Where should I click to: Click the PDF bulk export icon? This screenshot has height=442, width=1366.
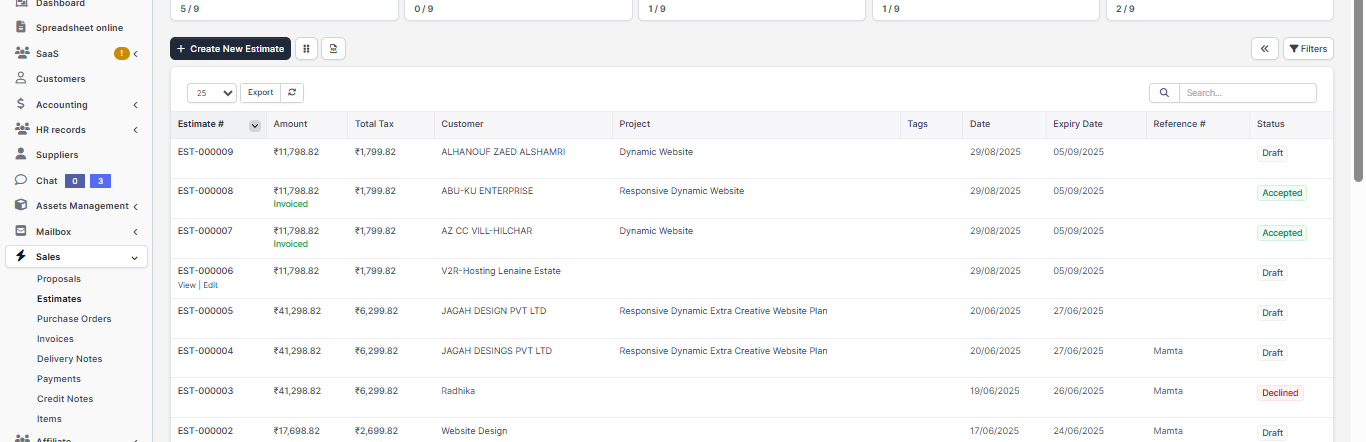333,49
